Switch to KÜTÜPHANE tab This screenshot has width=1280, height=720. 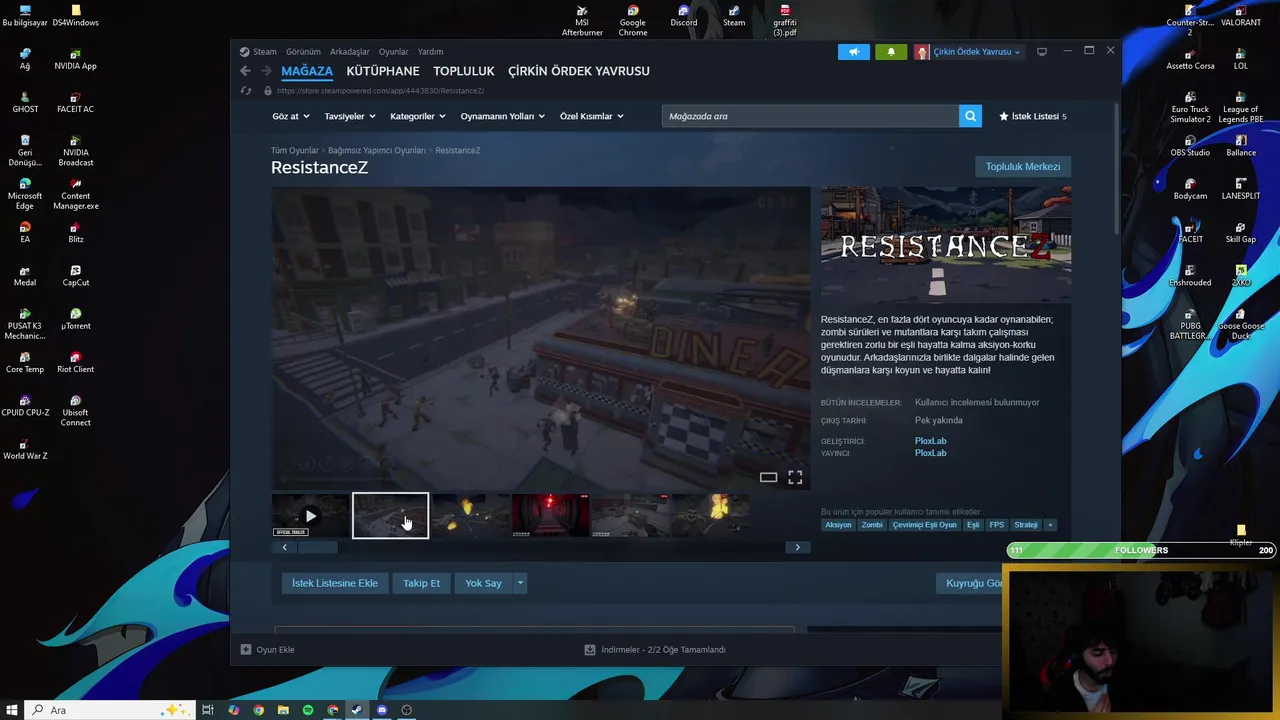383,71
